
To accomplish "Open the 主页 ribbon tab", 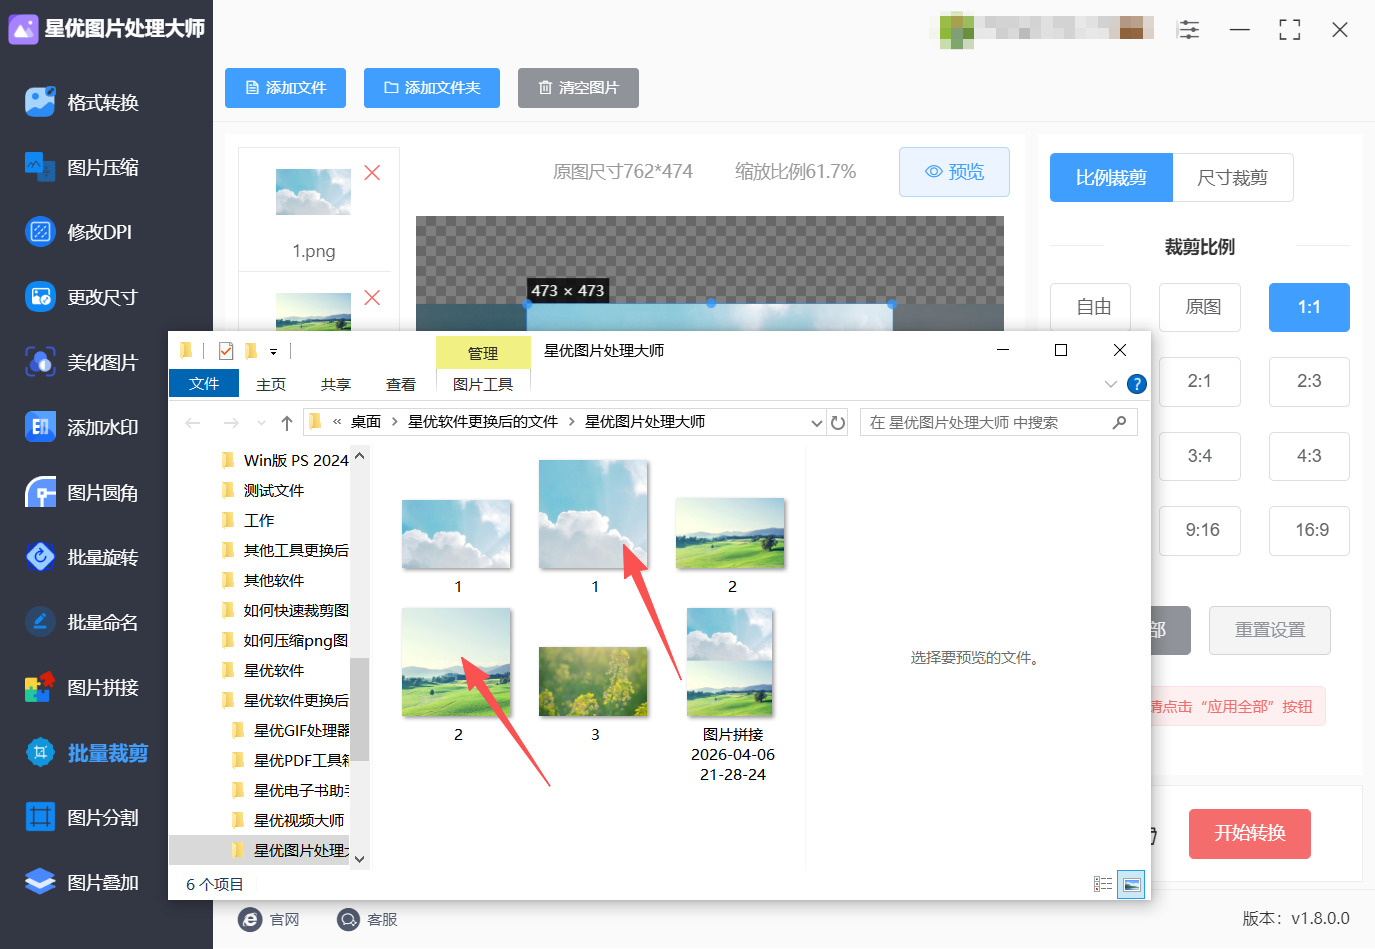I will pyautogui.click(x=271, y=384).
